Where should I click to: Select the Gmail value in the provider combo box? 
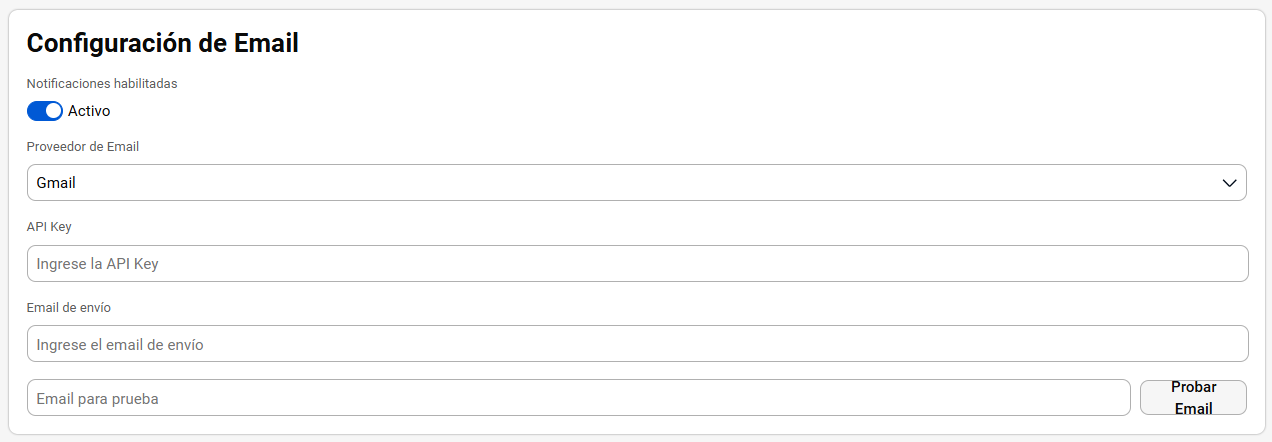point(56,183)
